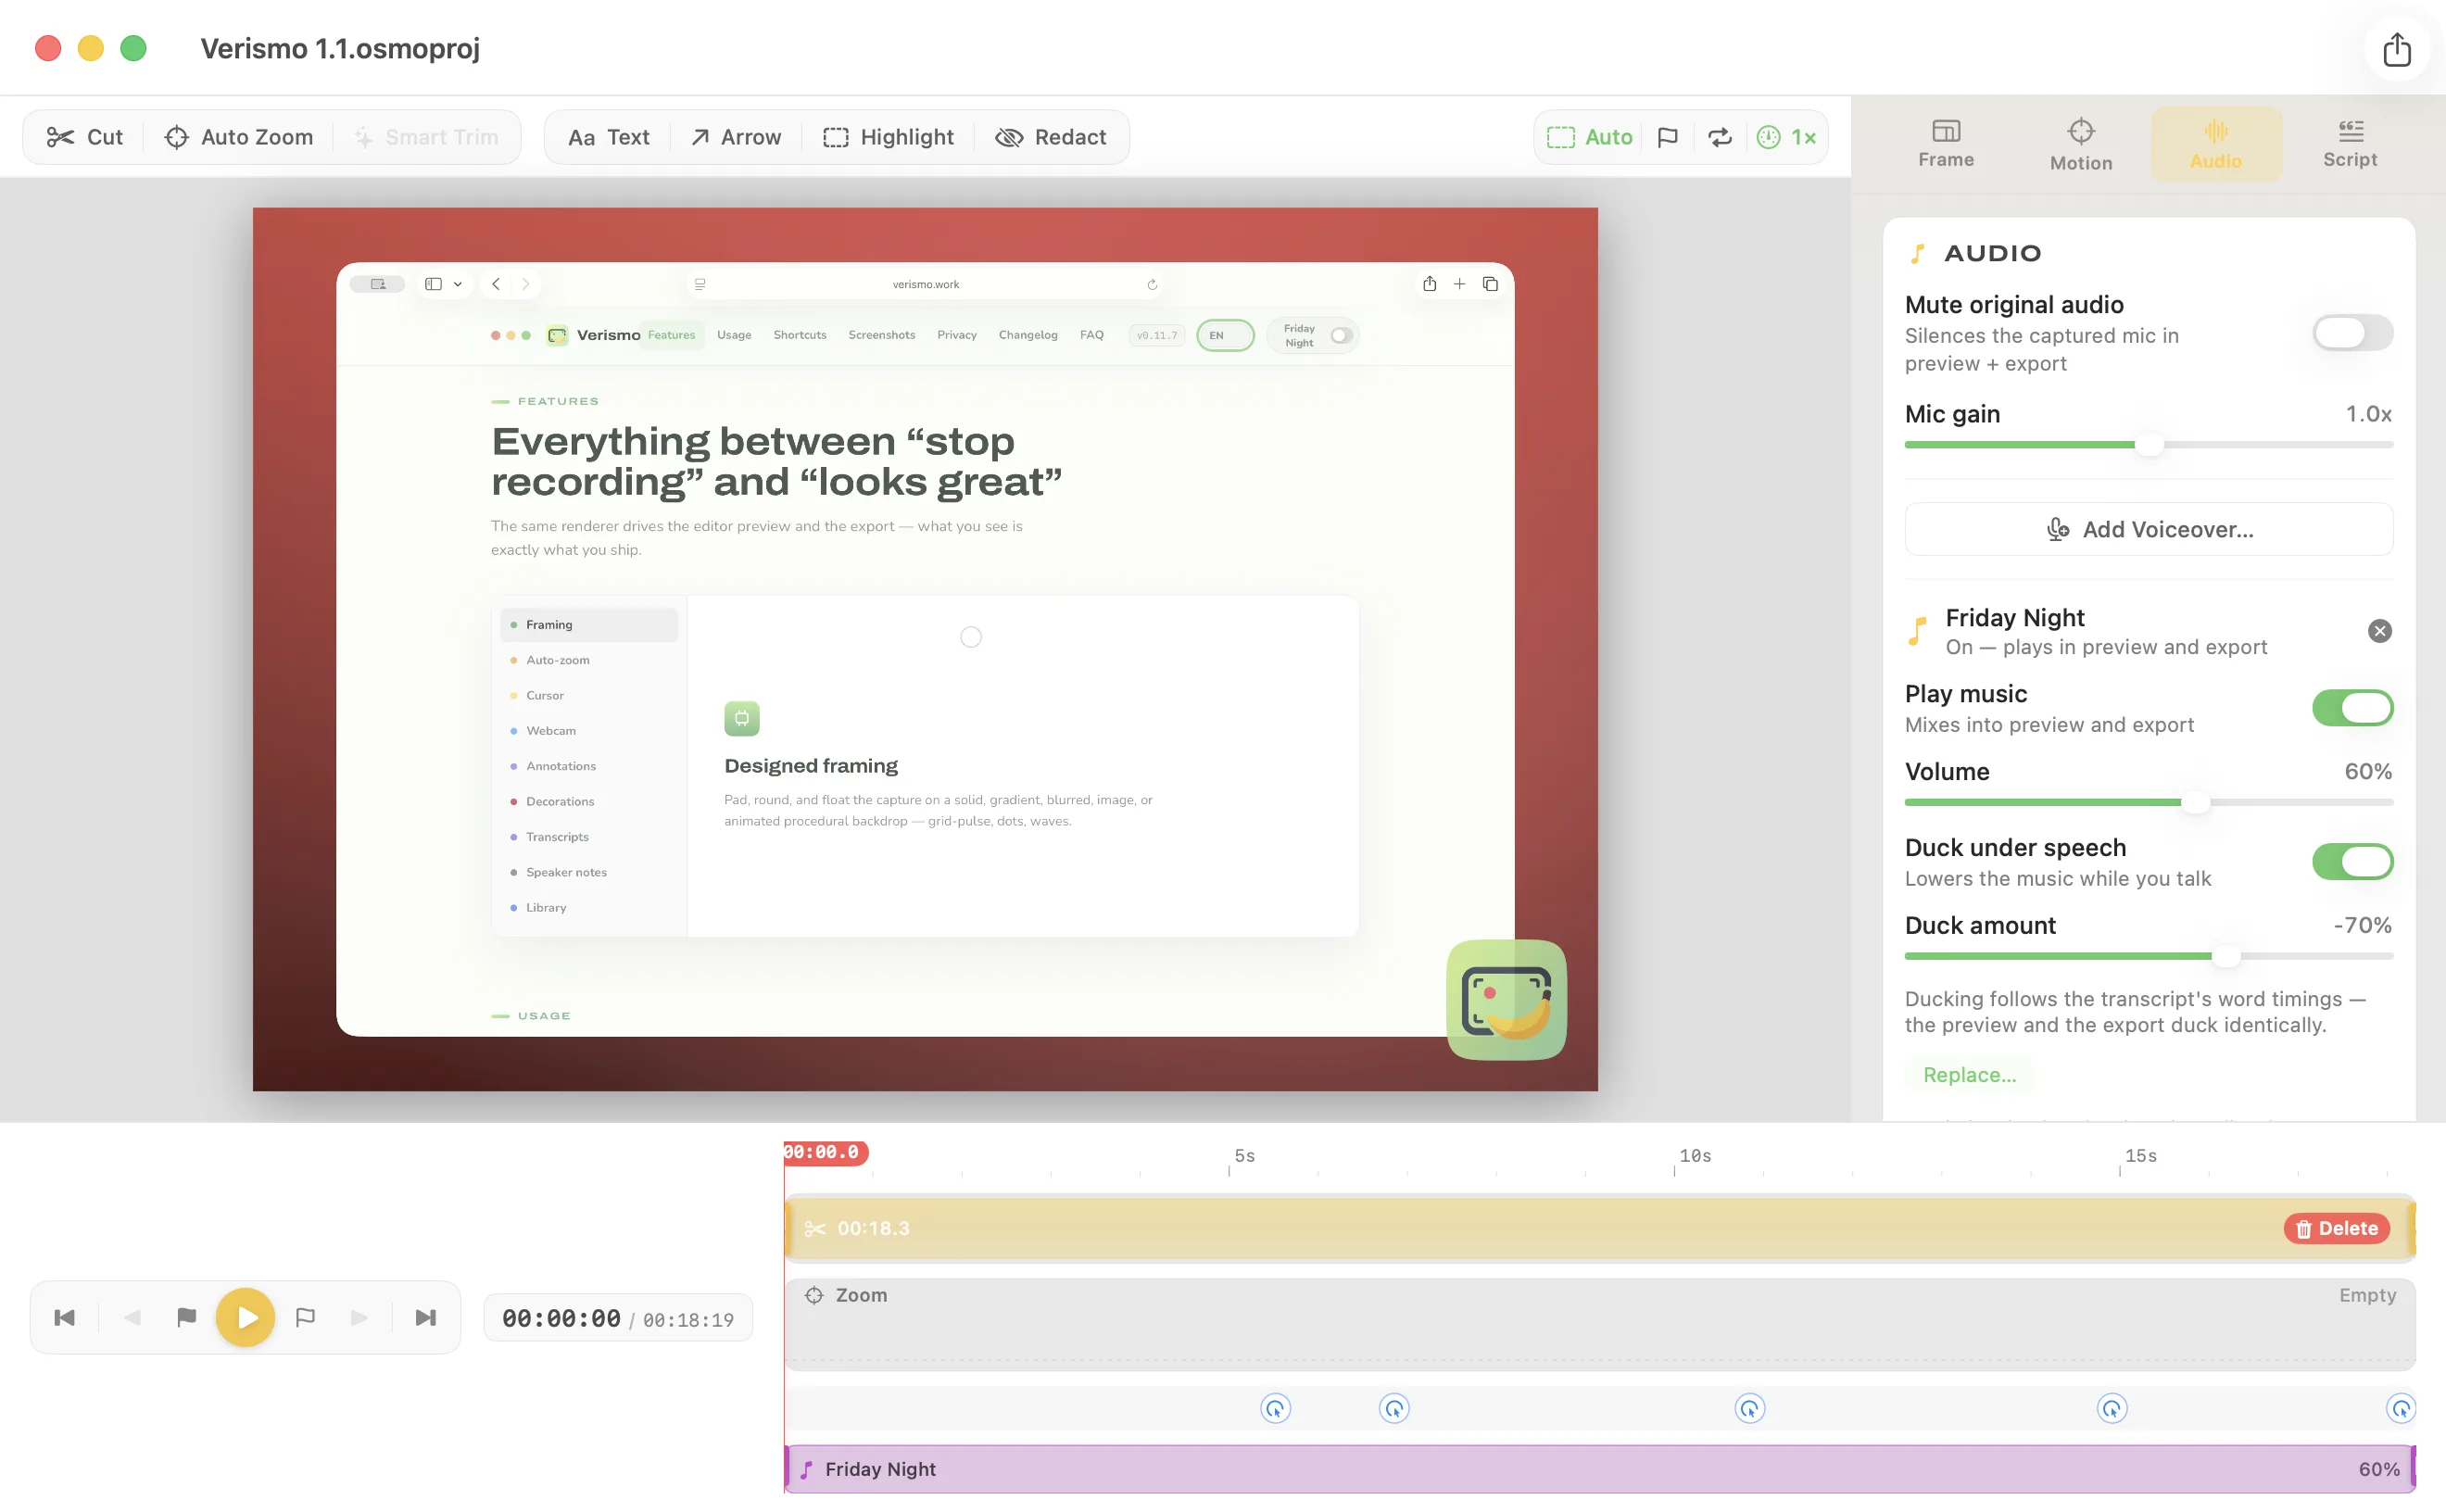Click the Usage nav link in preview

(734, 335)
